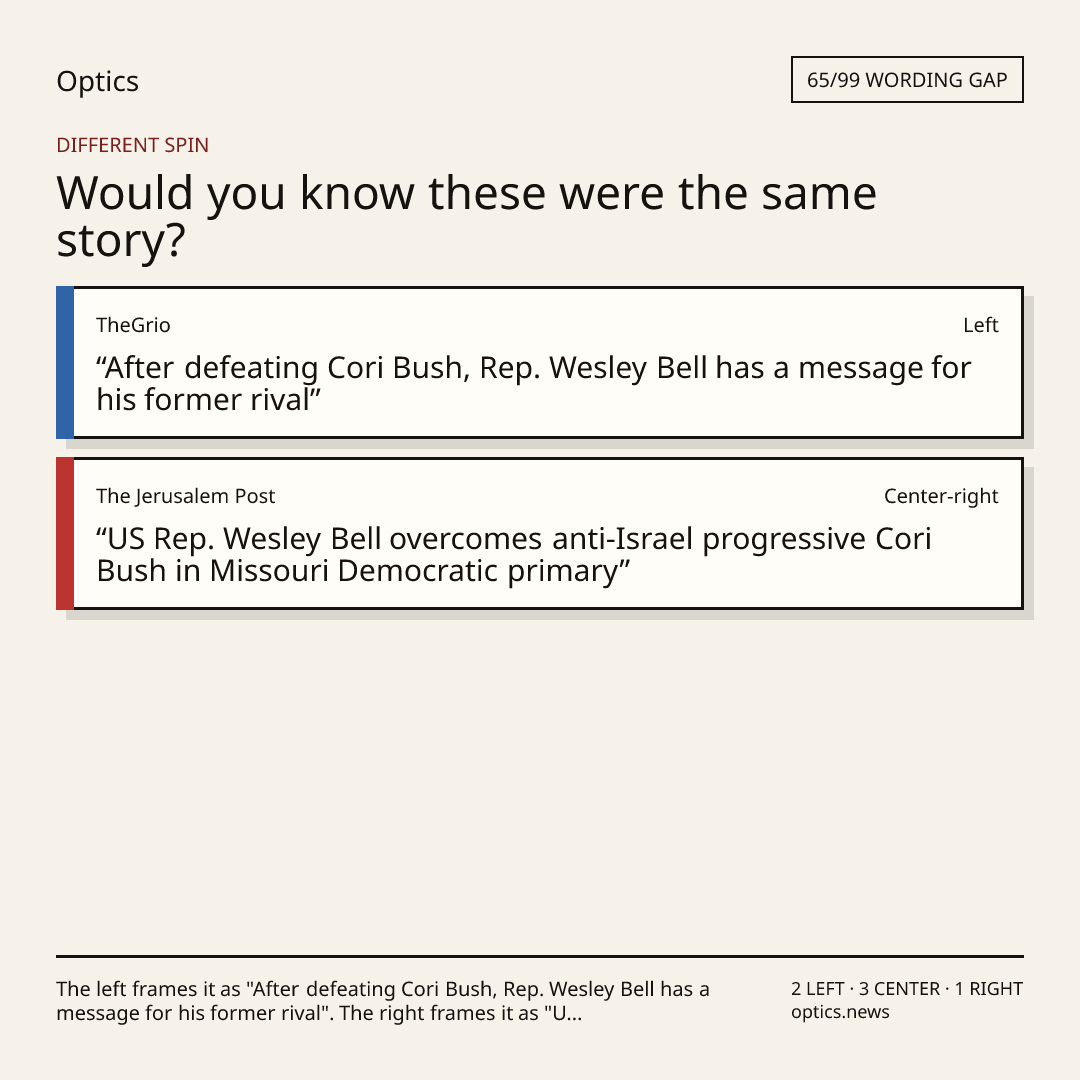Image resolution: width=1080 pixels, height=1080 pixels.
Task: Click TheGrio source name
Action: click(133, 325)
